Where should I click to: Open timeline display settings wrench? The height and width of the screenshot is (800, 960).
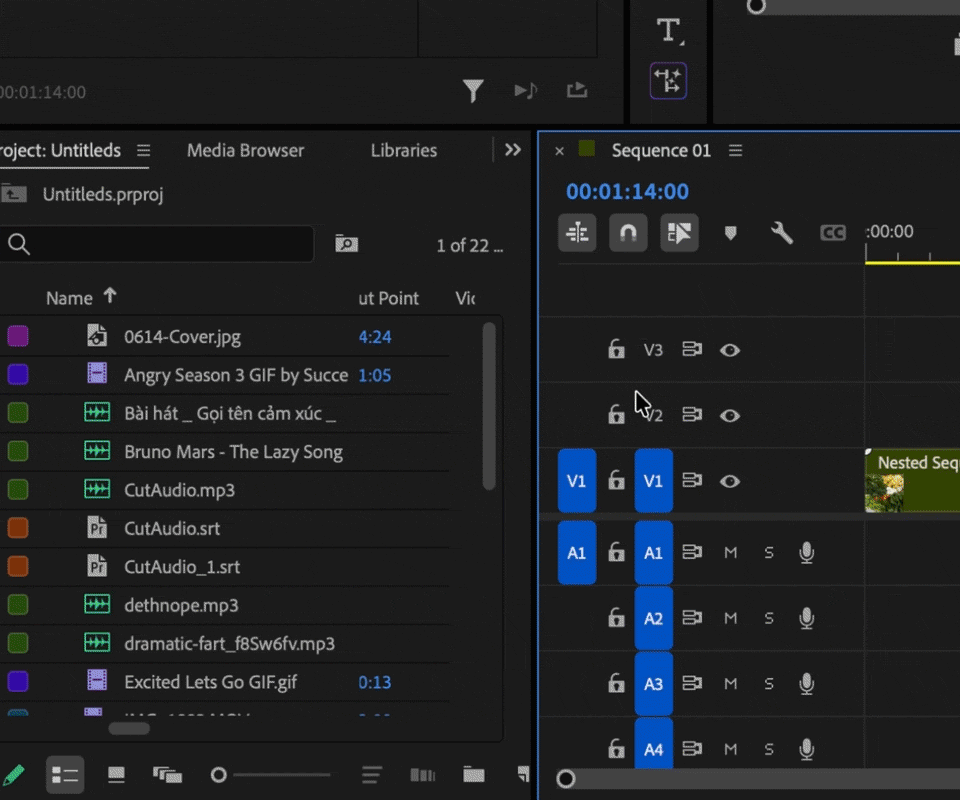pyautogui.click(x=782, y=233)
